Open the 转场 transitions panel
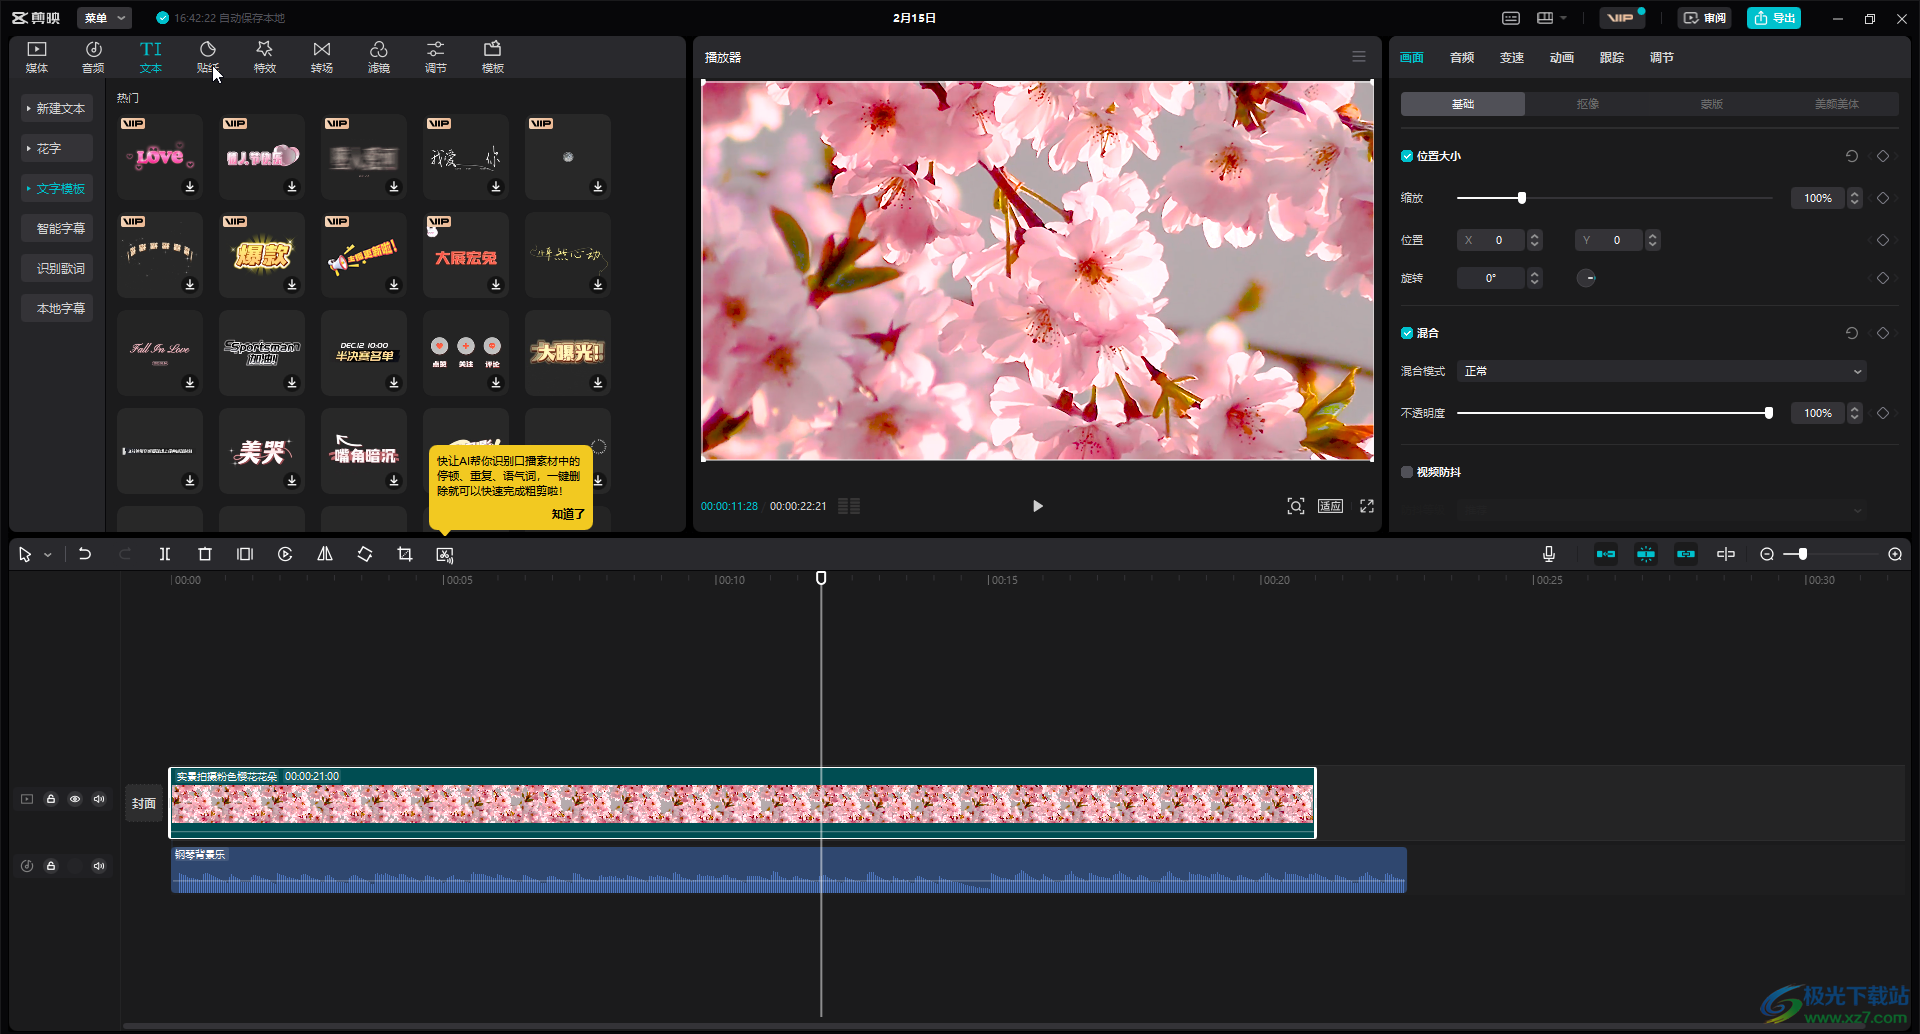The image size is (1920, 1034). pos(322,57)
